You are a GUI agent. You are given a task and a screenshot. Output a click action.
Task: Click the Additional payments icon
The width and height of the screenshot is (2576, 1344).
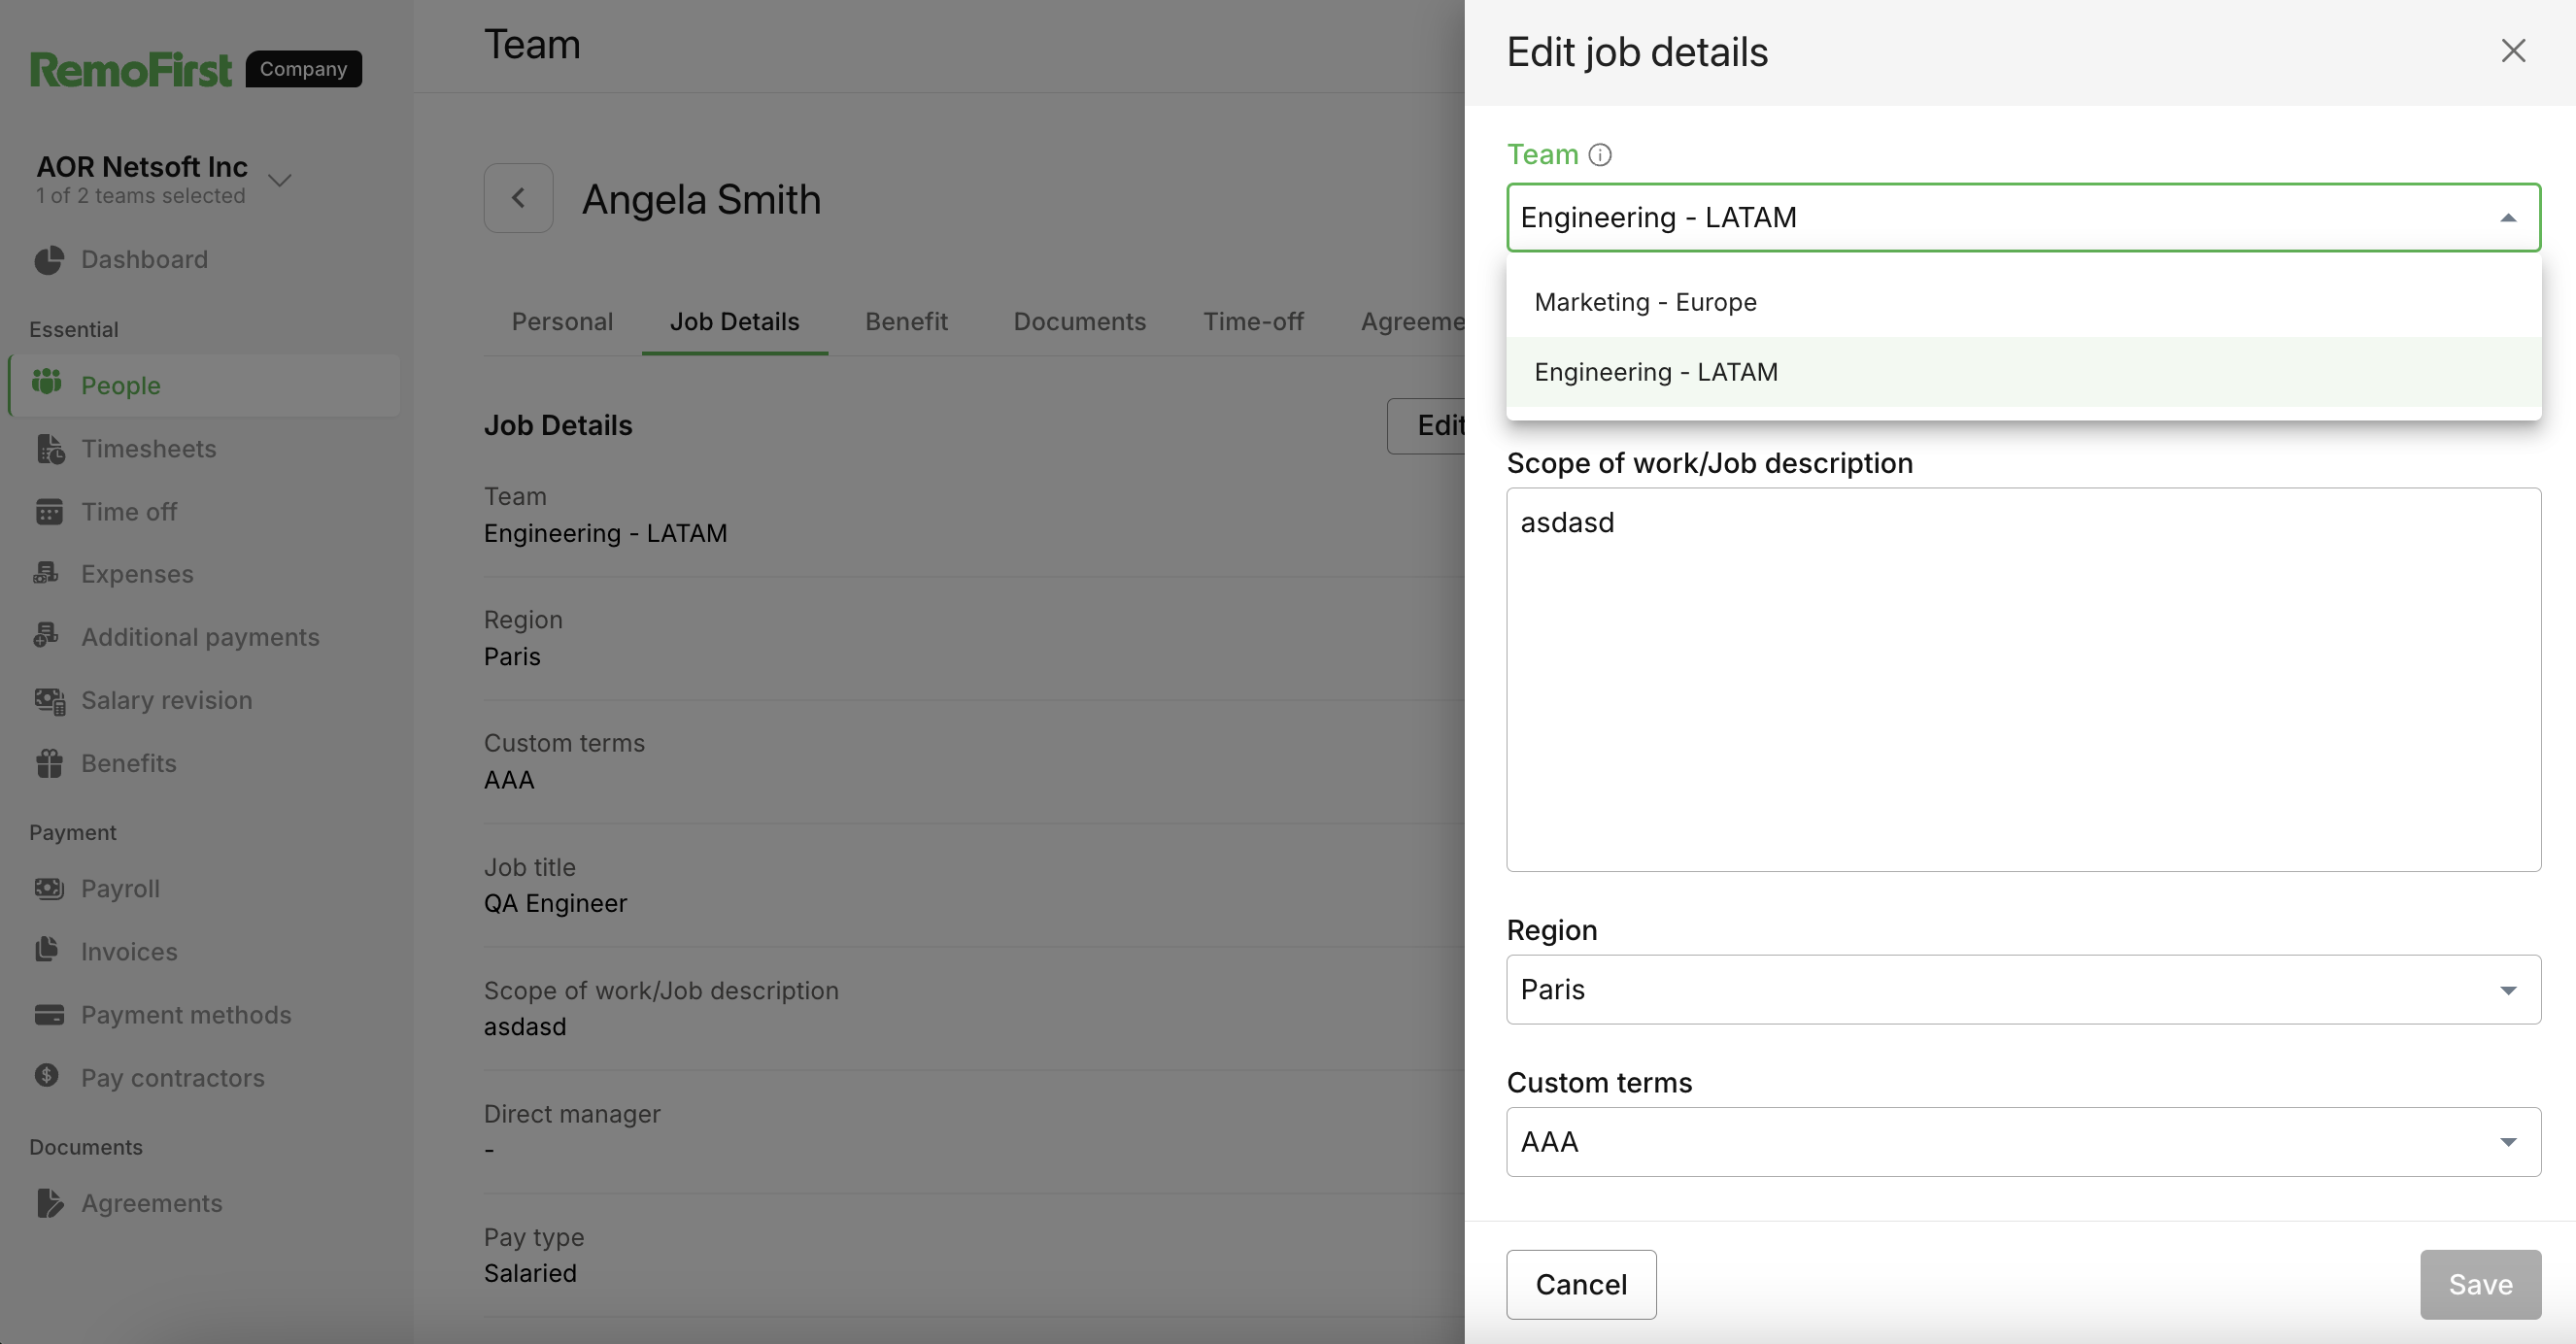tap(46, 636)
